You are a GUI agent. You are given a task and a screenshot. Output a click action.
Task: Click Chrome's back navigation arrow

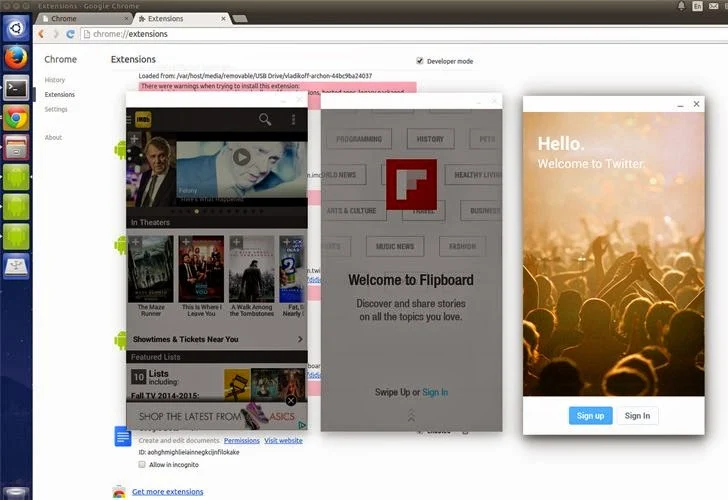pyautogui.click(x=41, y=34)
